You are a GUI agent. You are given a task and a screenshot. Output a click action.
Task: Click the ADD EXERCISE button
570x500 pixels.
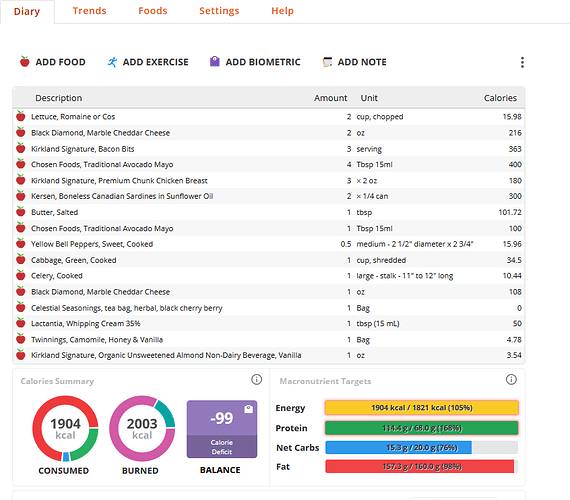click(x=148, y=62)
